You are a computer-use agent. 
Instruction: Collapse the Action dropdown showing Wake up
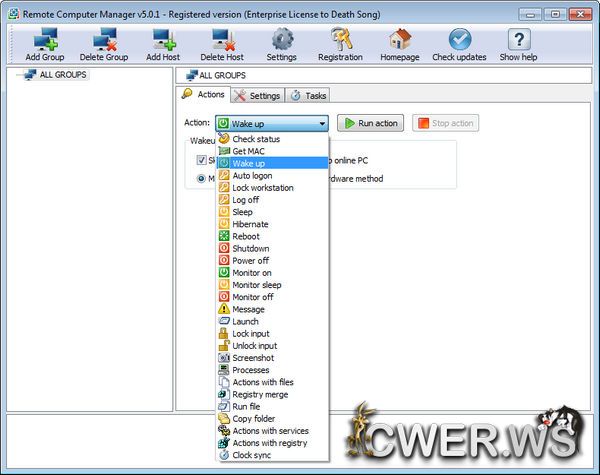[x=322, y=123]
